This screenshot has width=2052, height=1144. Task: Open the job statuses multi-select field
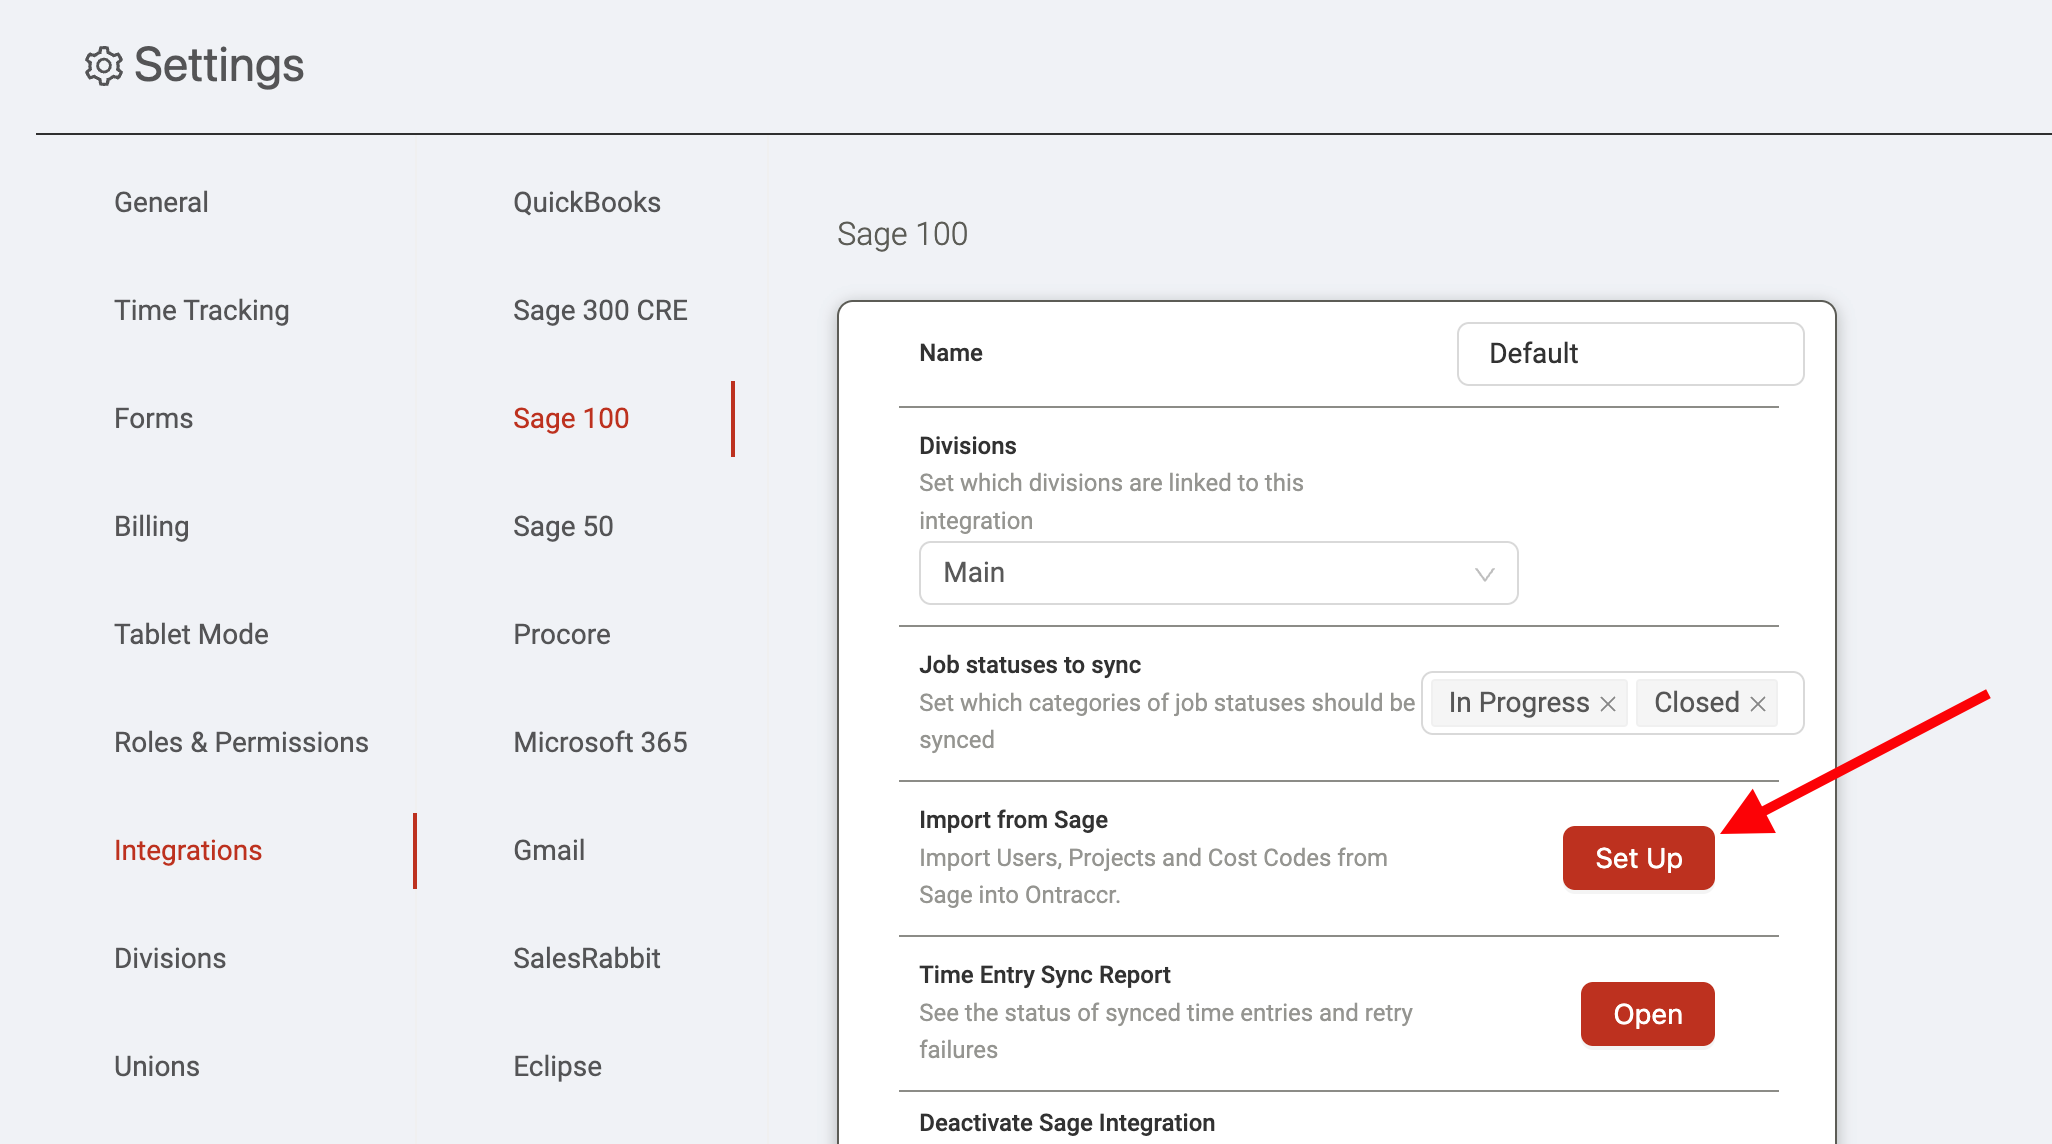(x=1612, y=703)
